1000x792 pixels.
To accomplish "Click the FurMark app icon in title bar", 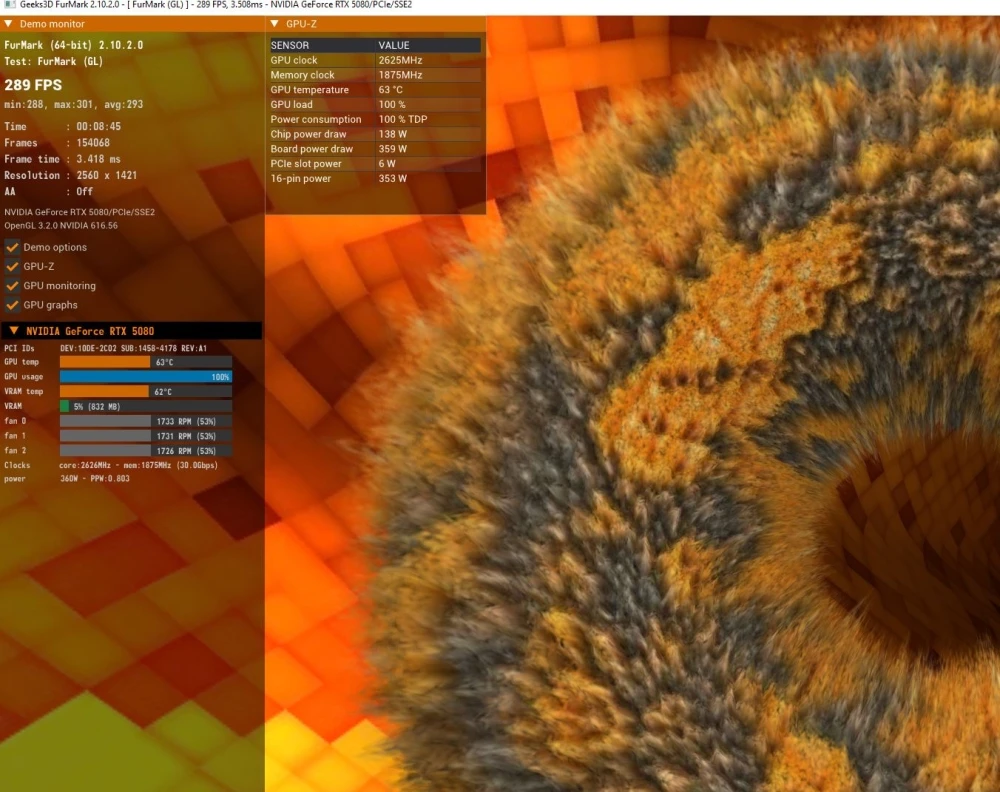I will click(x=9, y=4).
